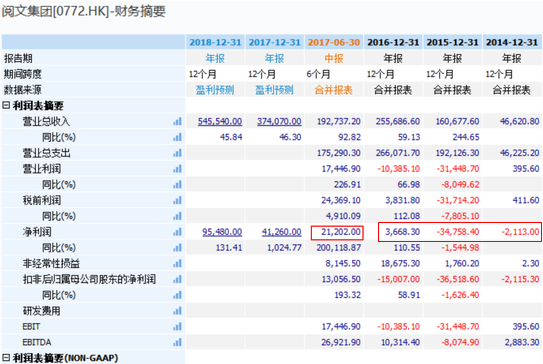Click 扣非后 net profit value -15,007.00
The image size is (543, 364).
pos(399,279)
